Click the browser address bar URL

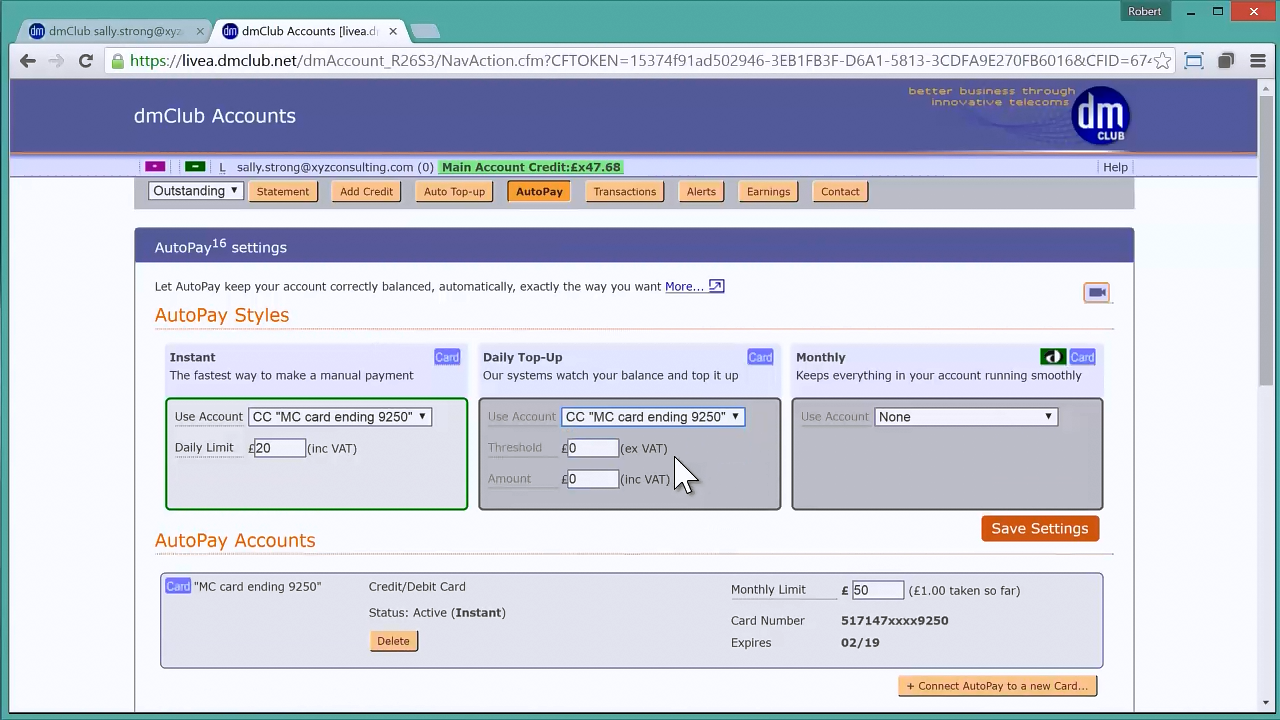pos(640,61)
